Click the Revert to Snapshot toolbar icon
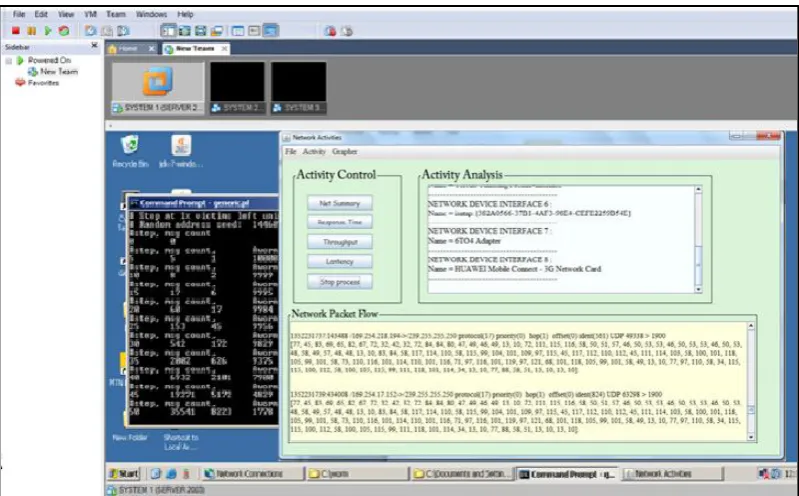 [x=106, y=31]
